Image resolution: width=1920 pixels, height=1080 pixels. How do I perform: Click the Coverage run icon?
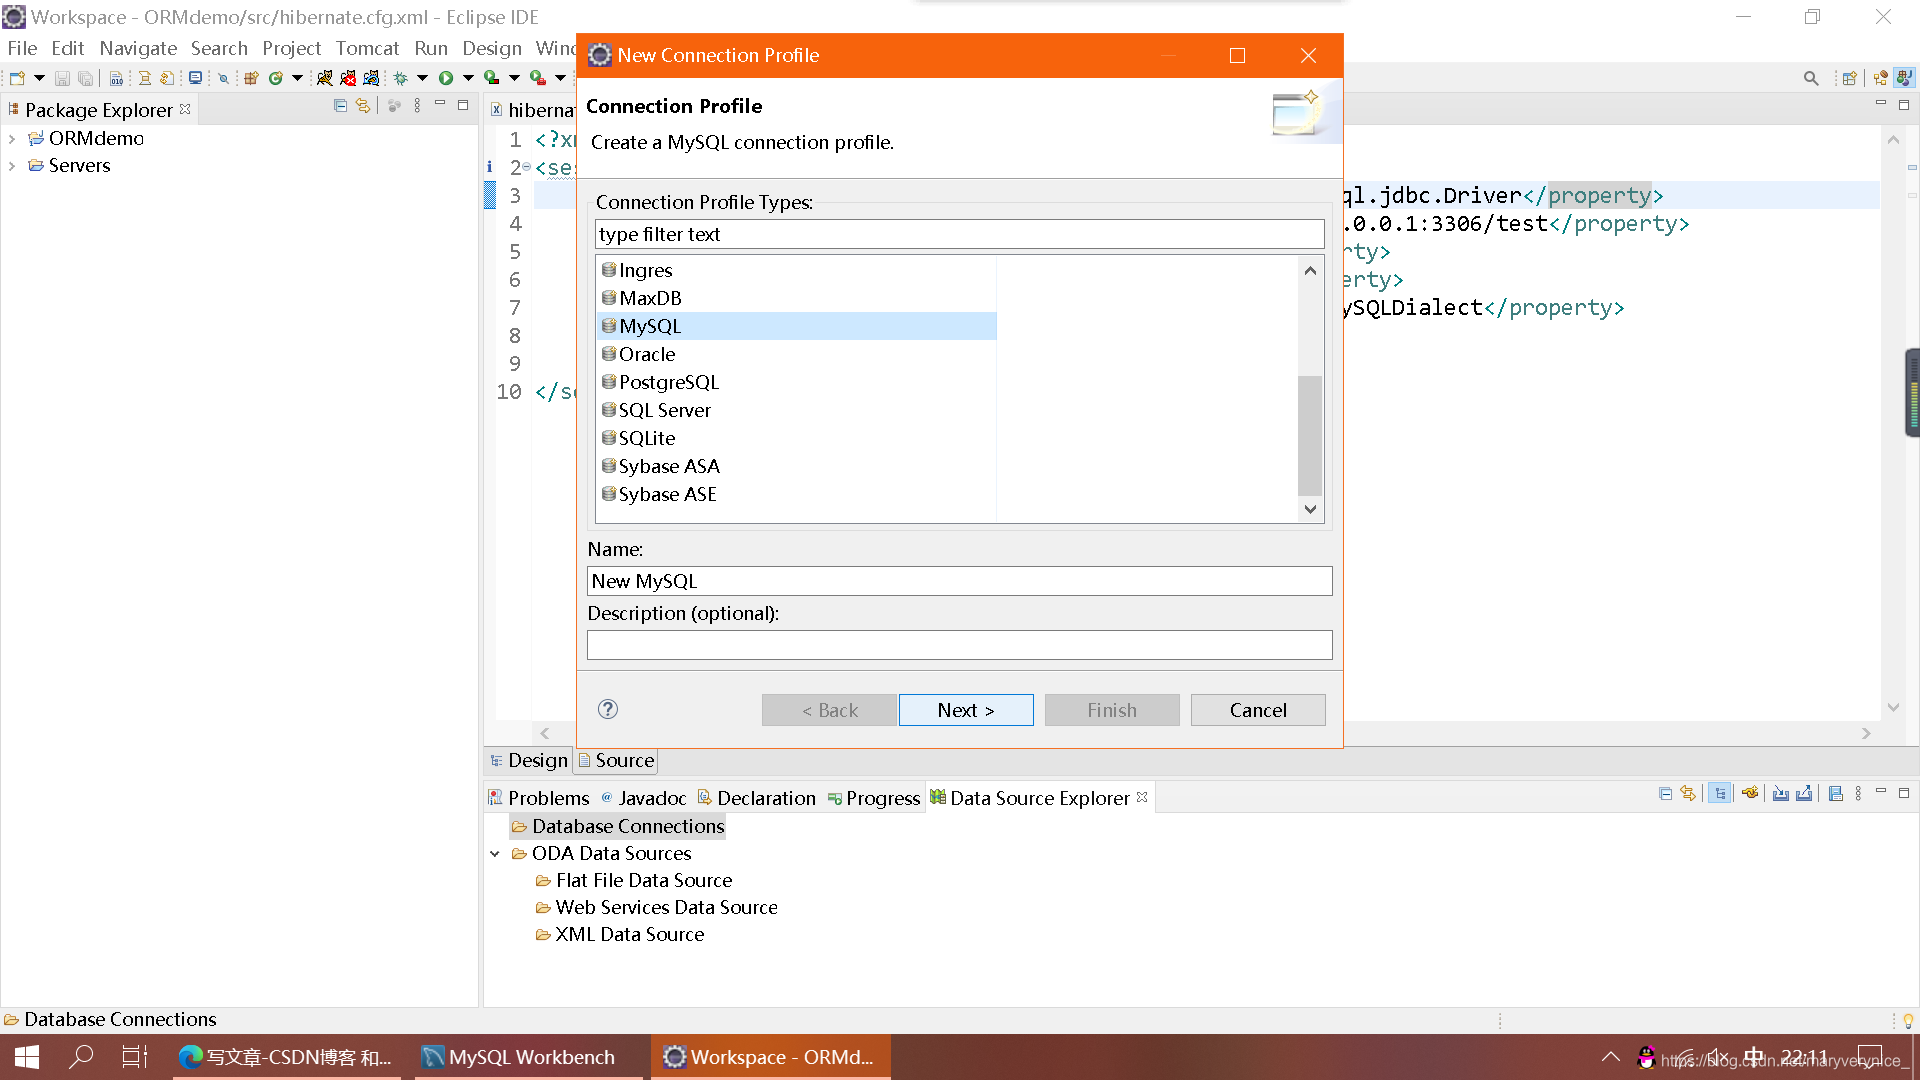(491, 78)
